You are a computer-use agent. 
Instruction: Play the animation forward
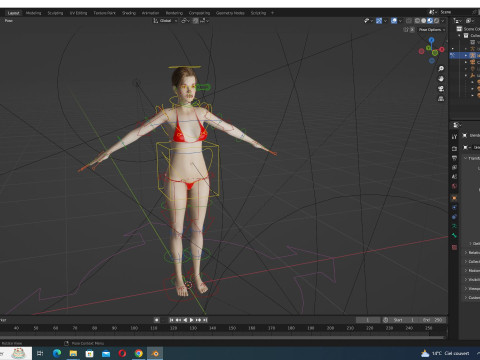(x=192, y=320)
